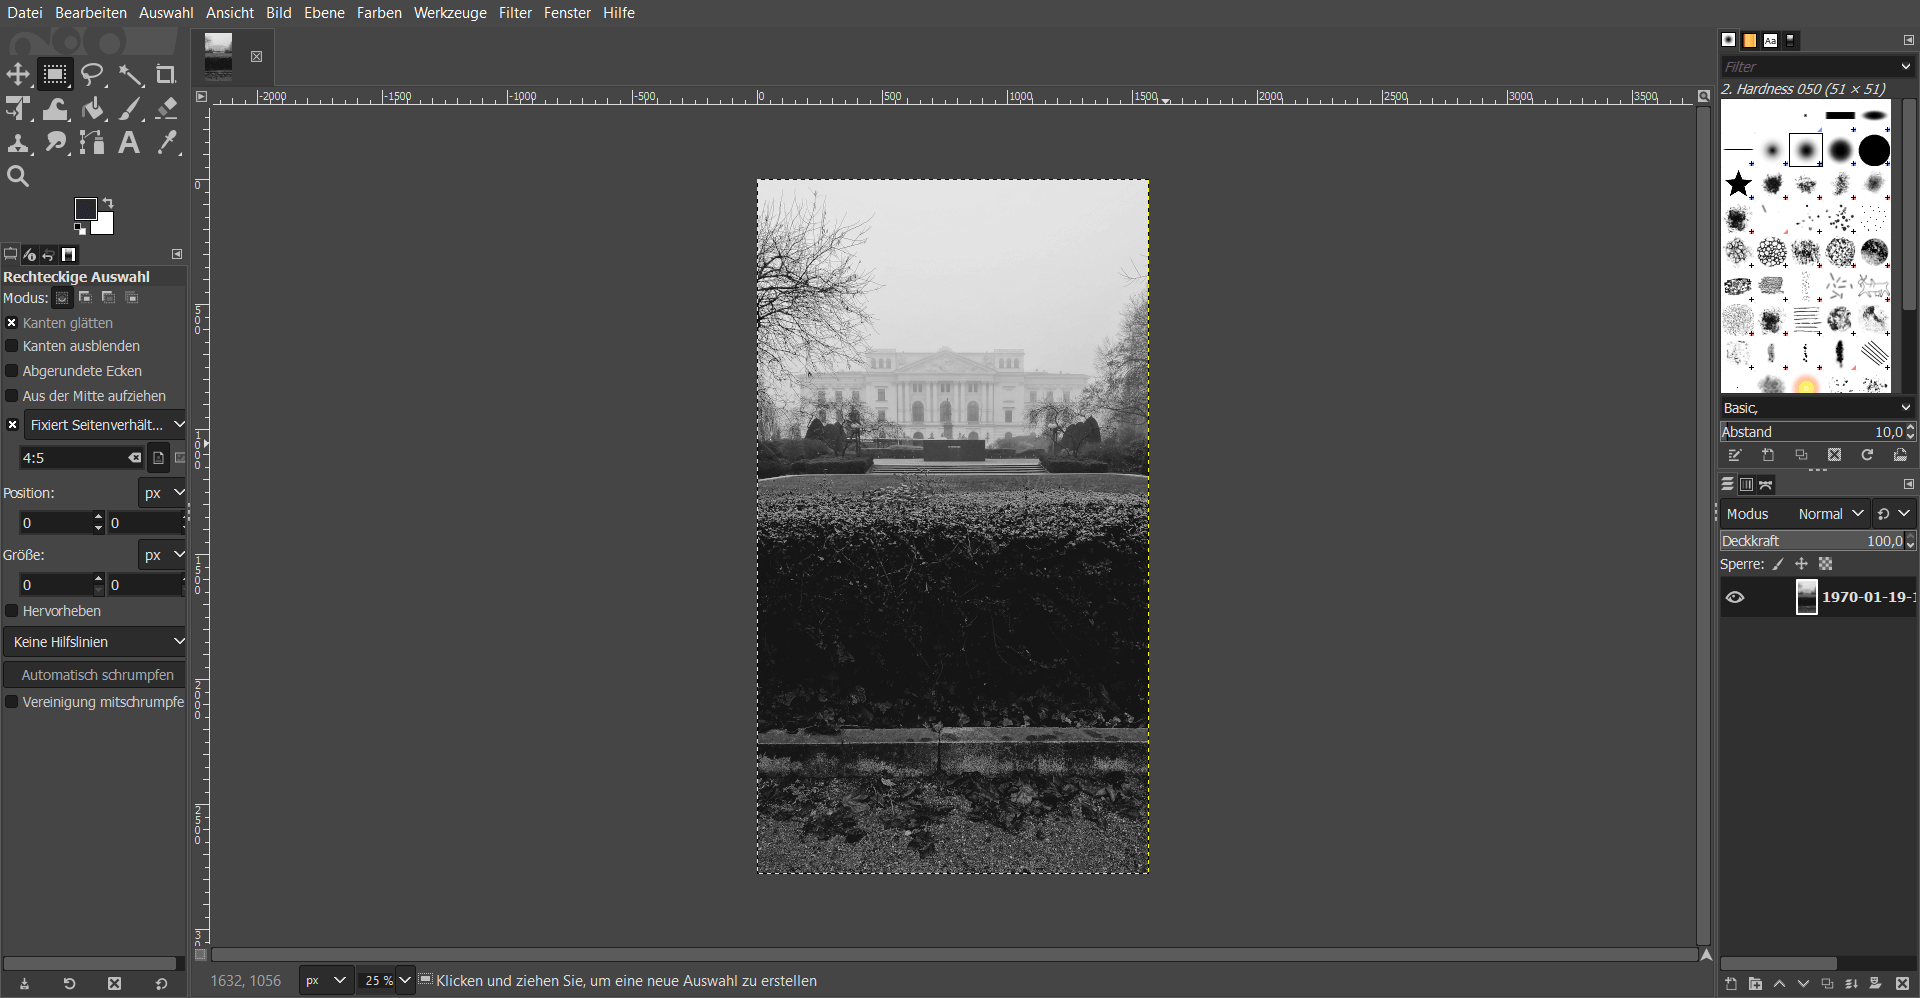The height and width of the screenshot is (998, 1920).
Task: Select the Color Picker tool
Action: coord(167,143)
